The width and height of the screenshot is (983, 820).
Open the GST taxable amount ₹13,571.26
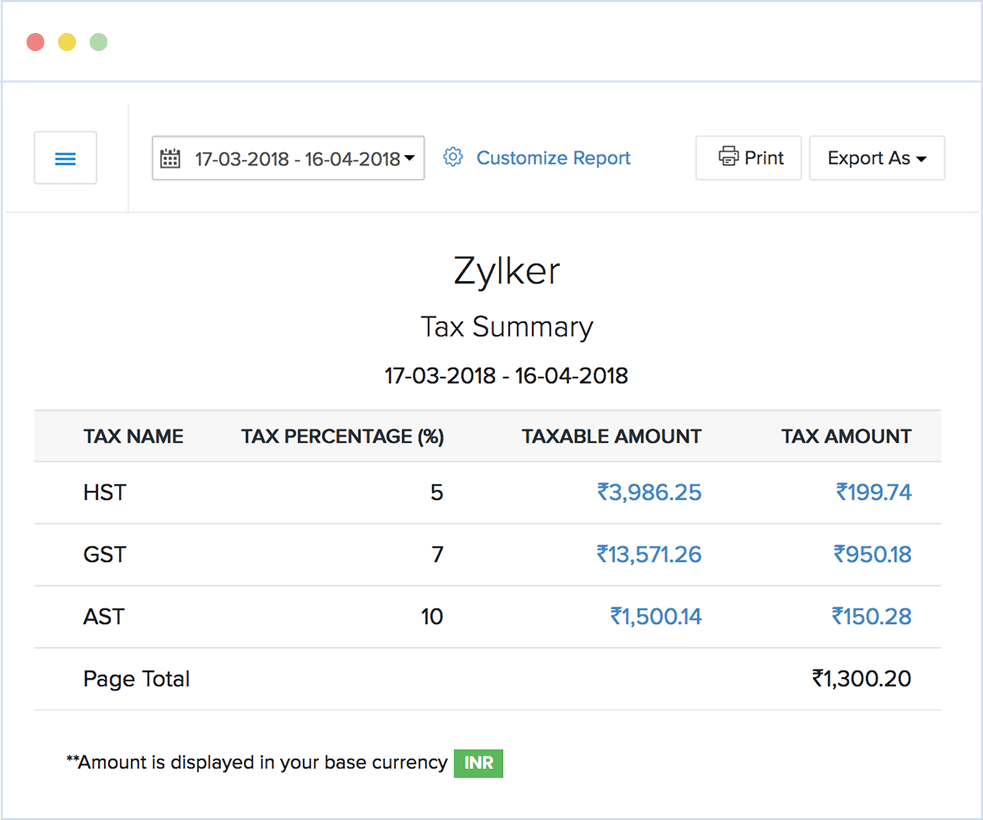(650, 554)
